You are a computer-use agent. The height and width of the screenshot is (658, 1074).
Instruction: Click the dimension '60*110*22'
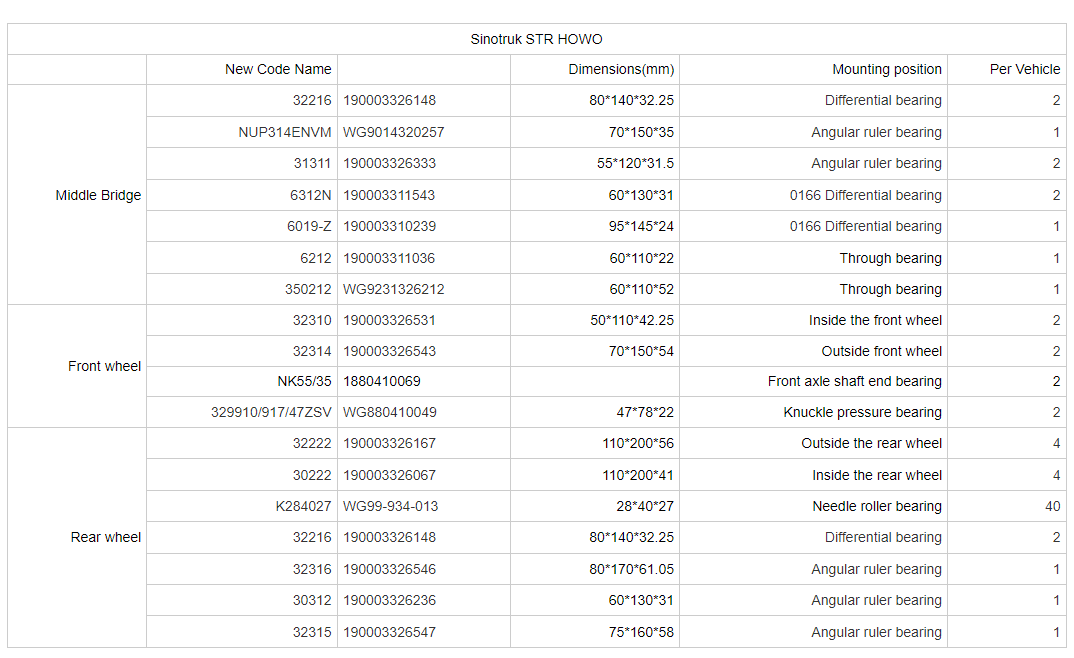pos(642,258)
